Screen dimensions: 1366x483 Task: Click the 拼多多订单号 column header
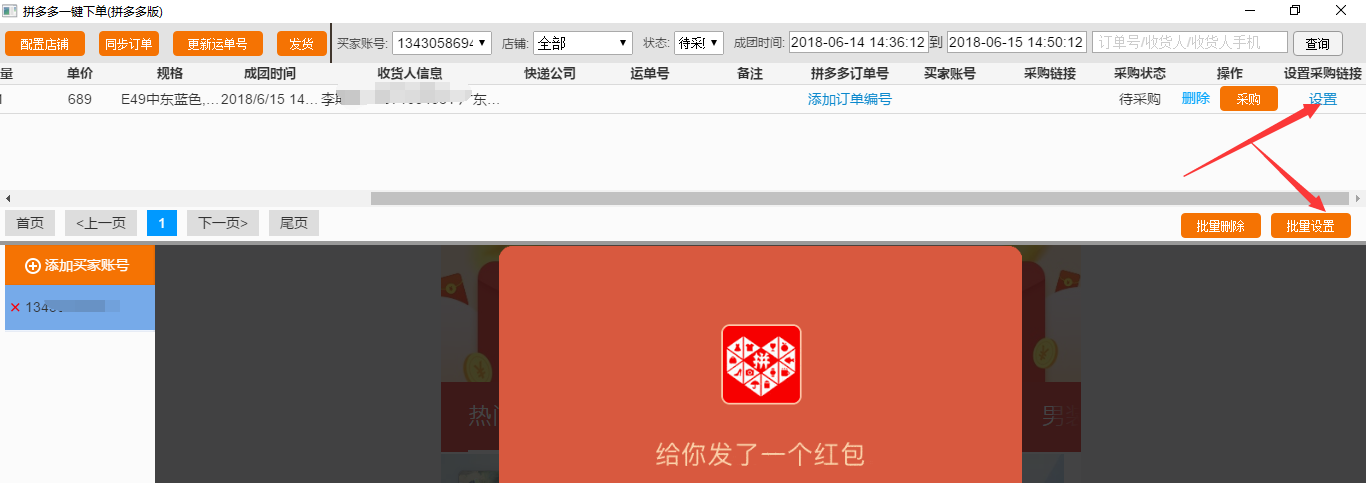(849, 74)
